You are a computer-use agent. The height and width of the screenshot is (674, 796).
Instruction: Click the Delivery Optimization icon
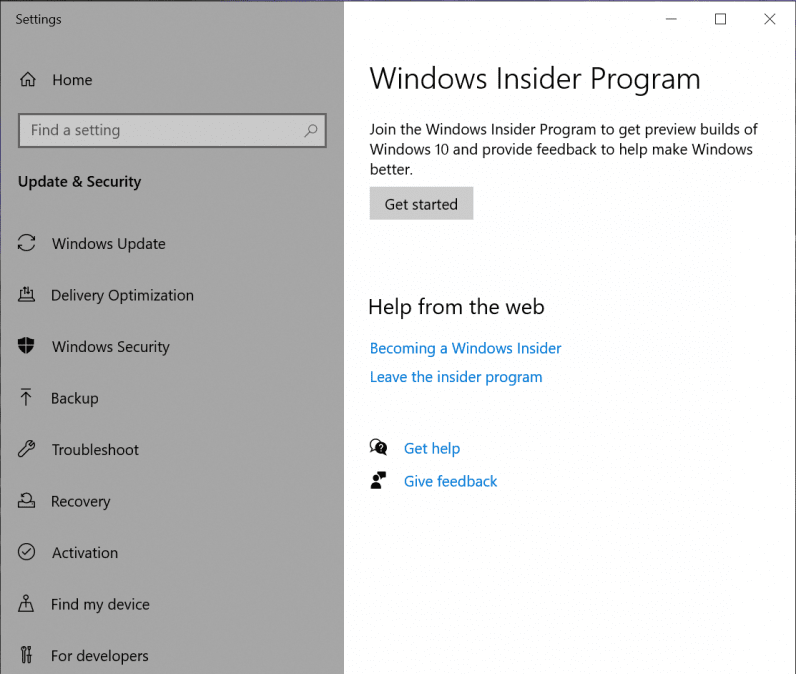[26, 294]
